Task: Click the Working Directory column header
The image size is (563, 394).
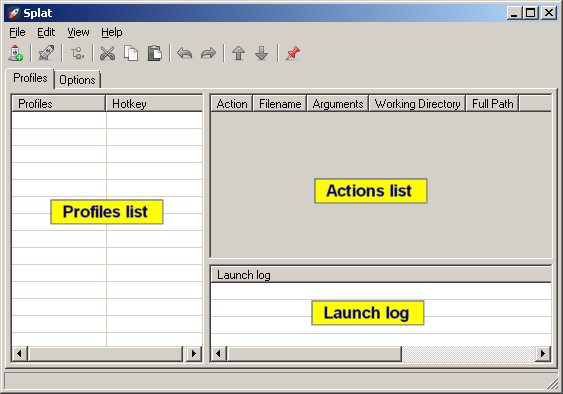Action: pyautogui.click(x=418, y=104)
